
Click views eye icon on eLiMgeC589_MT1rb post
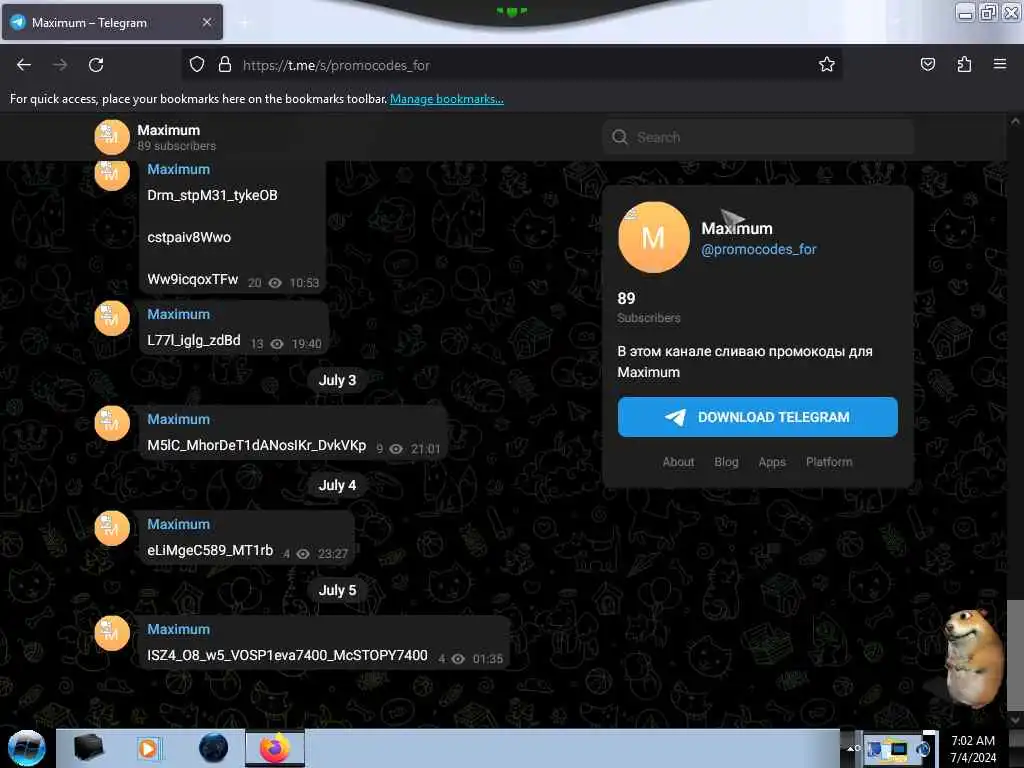(303, 554)
